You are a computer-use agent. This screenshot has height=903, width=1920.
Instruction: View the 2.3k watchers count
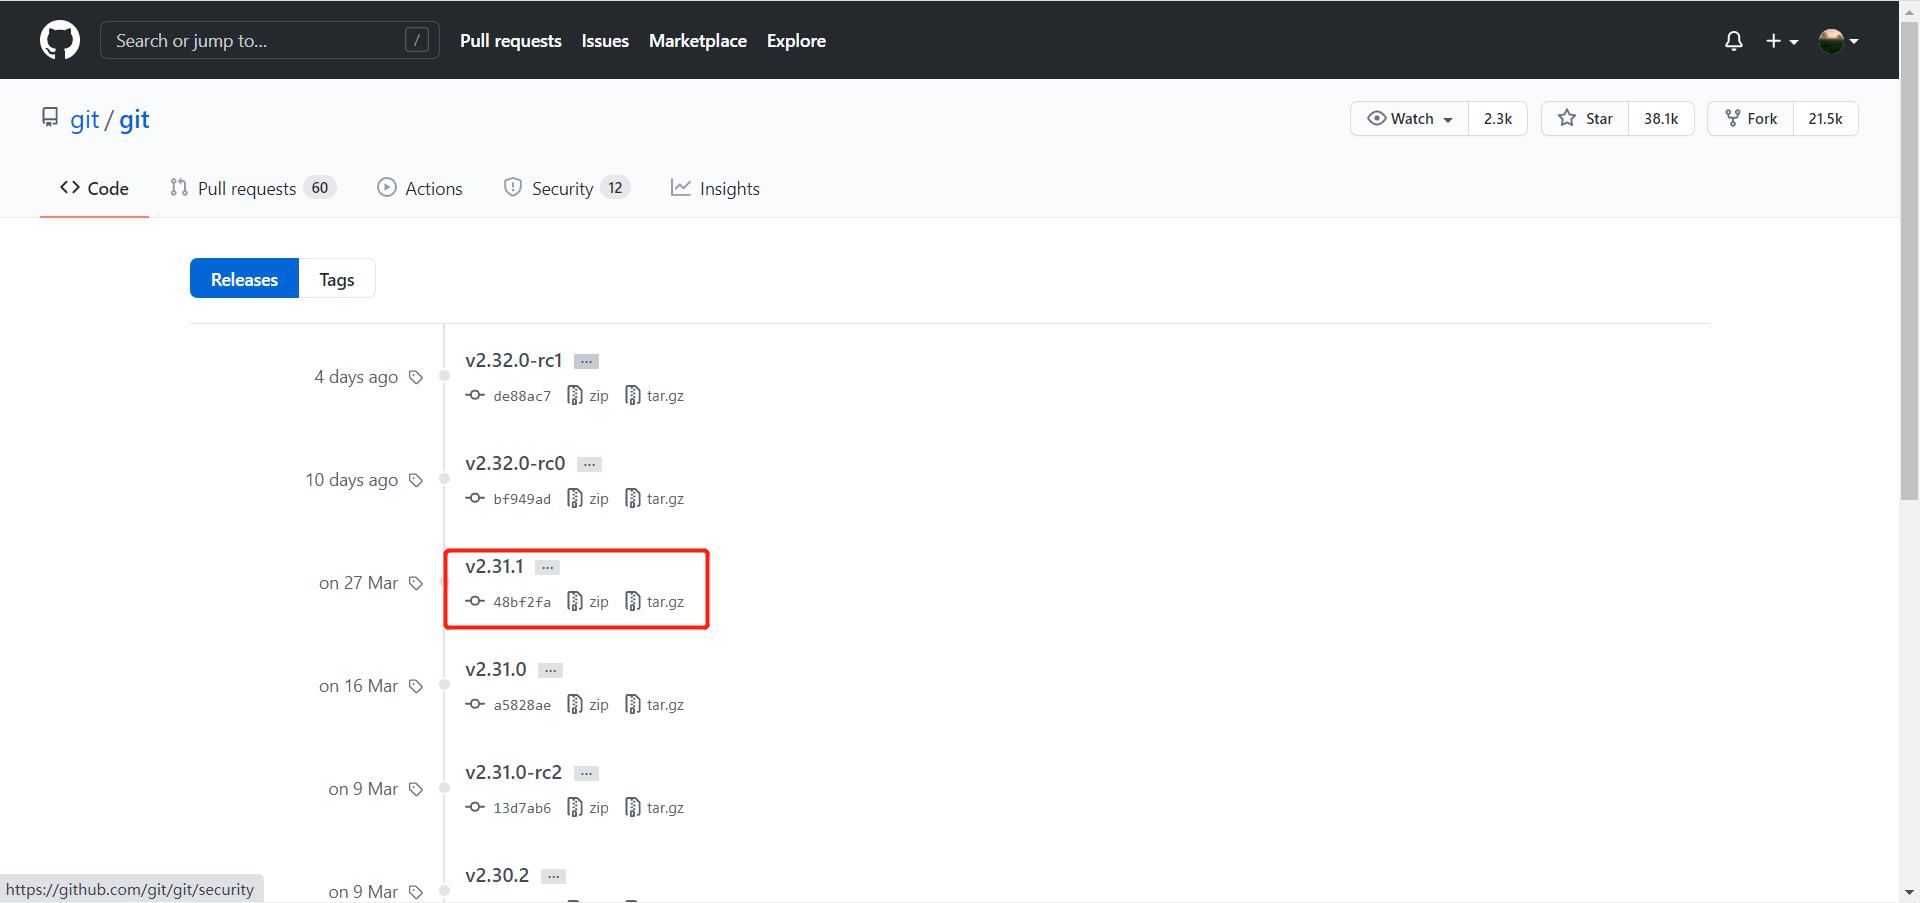pyautogui.click(x=1498, y=118)
